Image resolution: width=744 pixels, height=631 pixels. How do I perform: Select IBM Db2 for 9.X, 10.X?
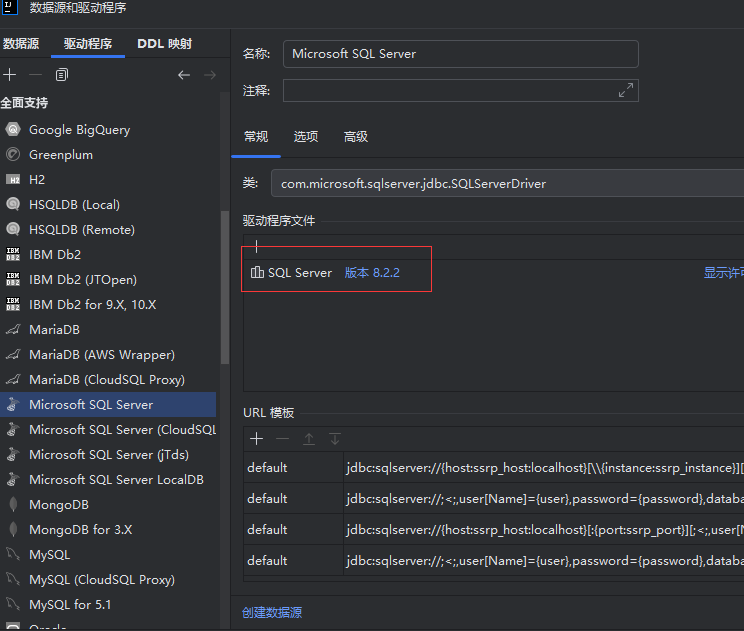tap(108, 305)
